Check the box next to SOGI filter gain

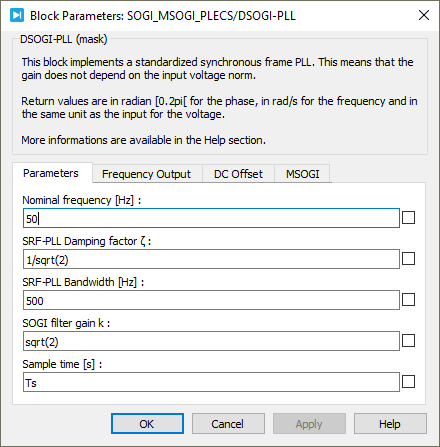408,341
